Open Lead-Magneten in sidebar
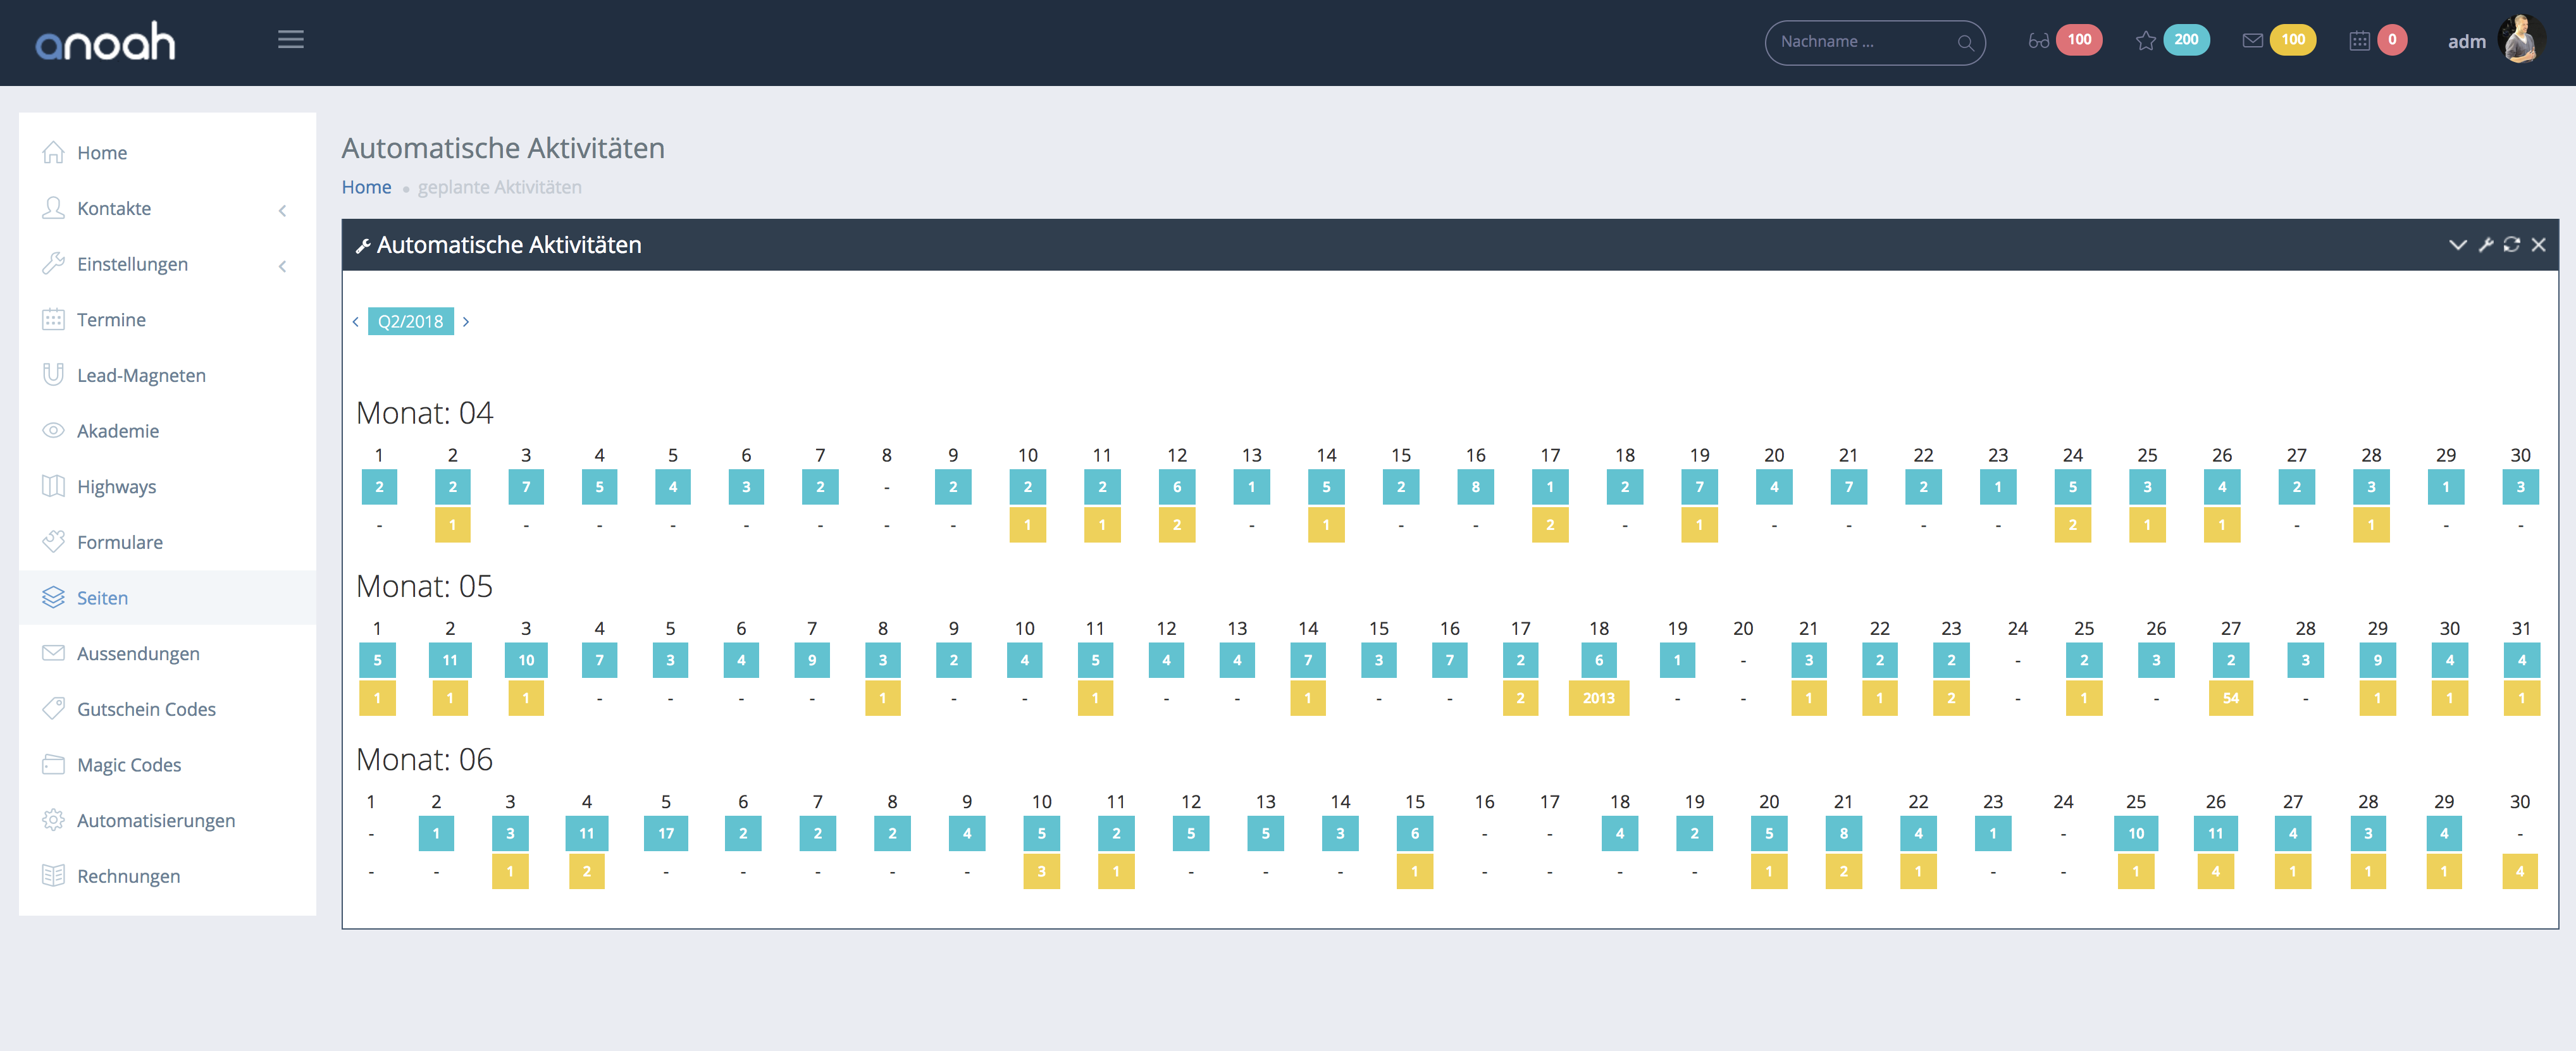 (141, 375)
